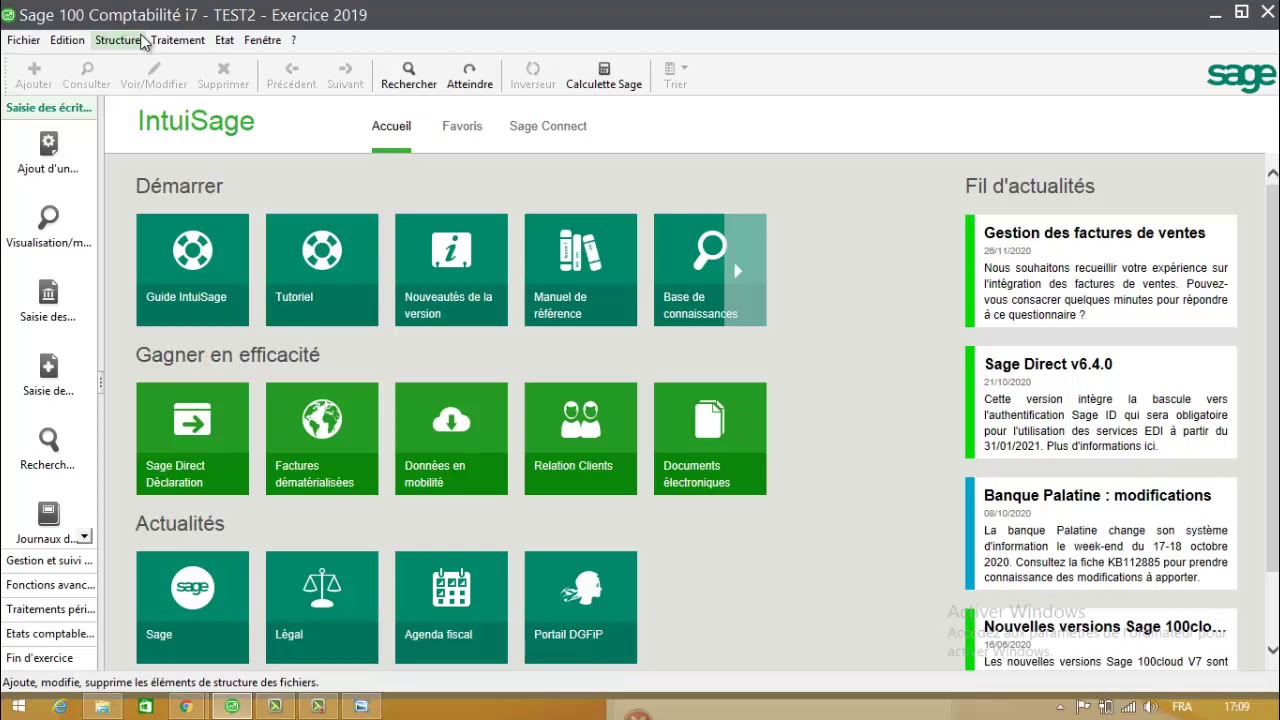Click Recherch... sidebar icon
Image resolution: width=1280 pixels, height=720 pixels.
[x=48, y=449]
